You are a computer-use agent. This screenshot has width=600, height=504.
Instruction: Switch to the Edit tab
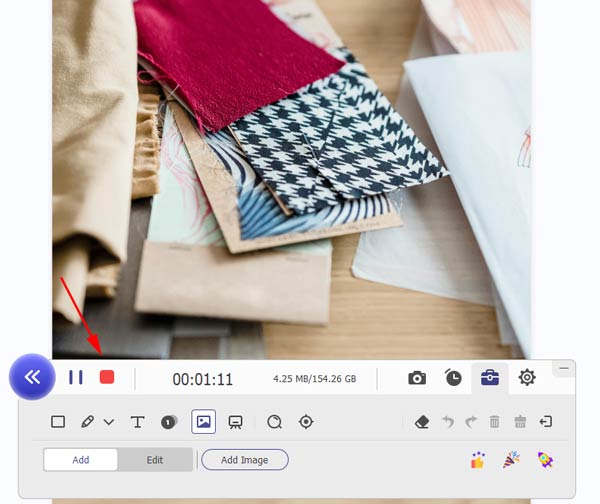pos(155,460)
